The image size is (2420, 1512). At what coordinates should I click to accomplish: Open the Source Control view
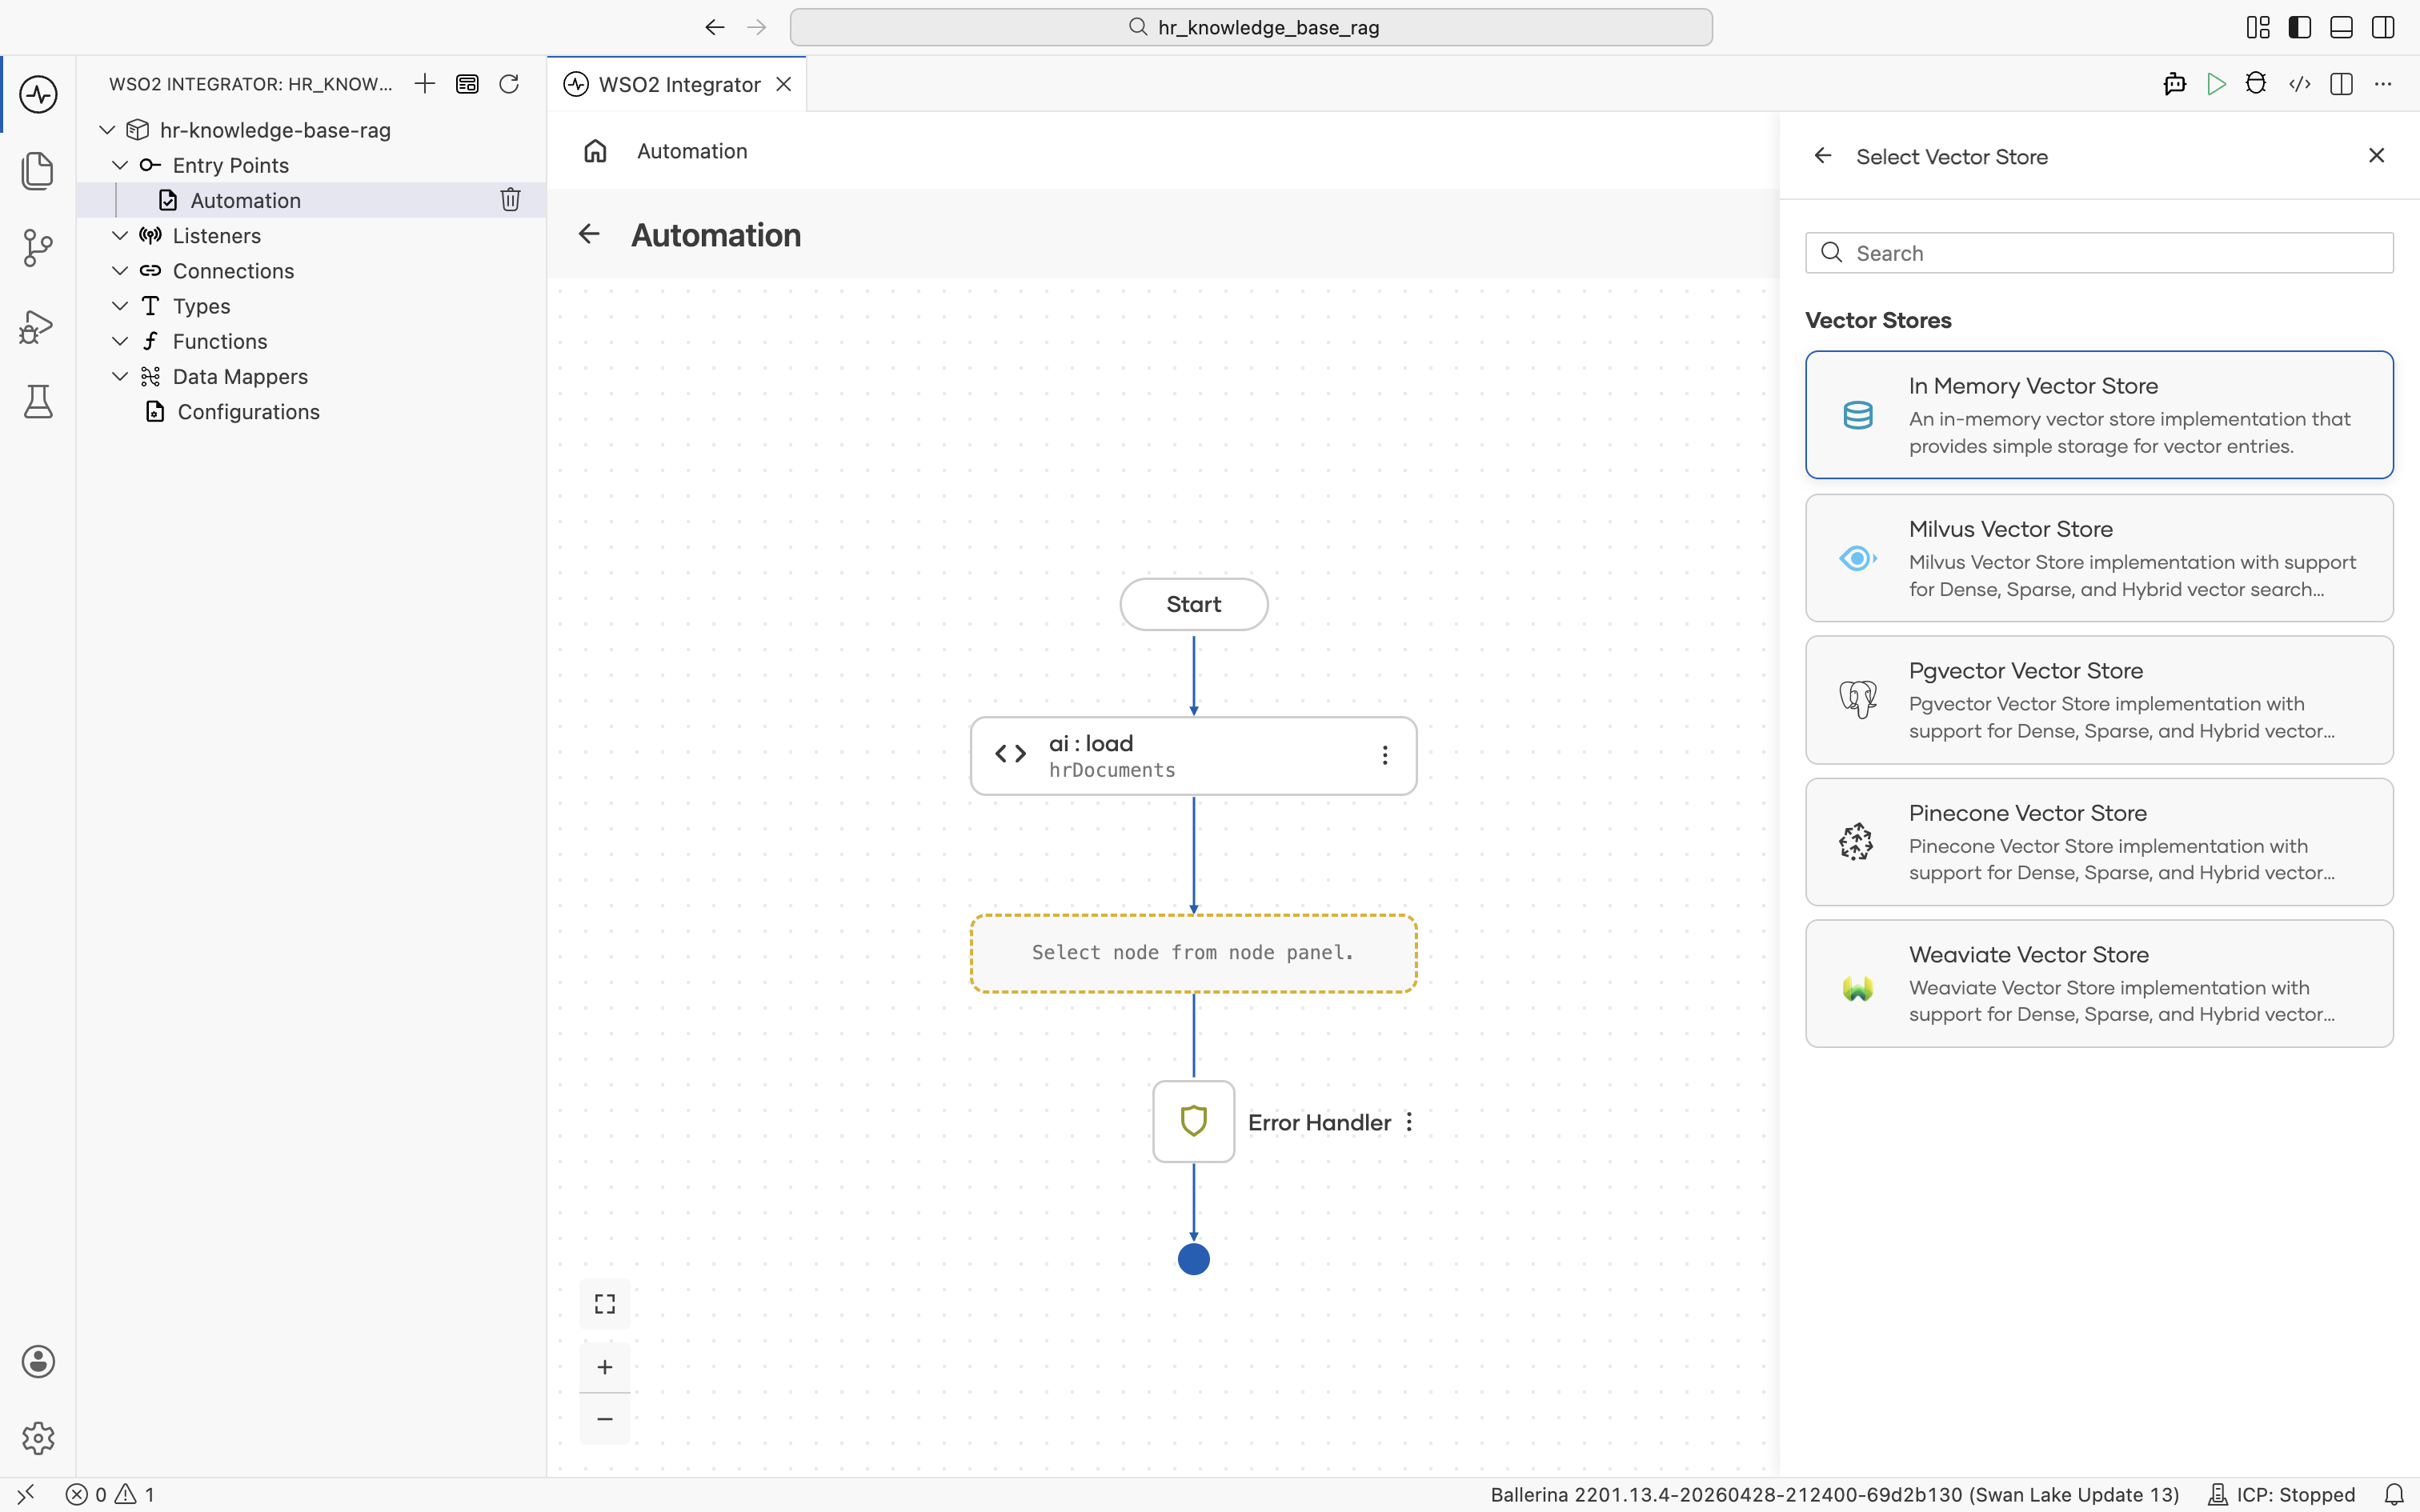pos(38,247)
